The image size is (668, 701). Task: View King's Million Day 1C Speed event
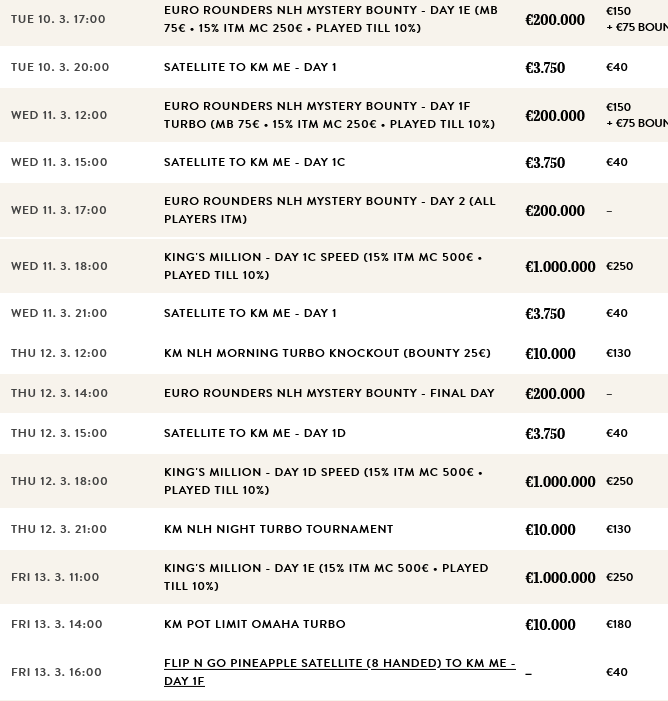pos(322,266)
